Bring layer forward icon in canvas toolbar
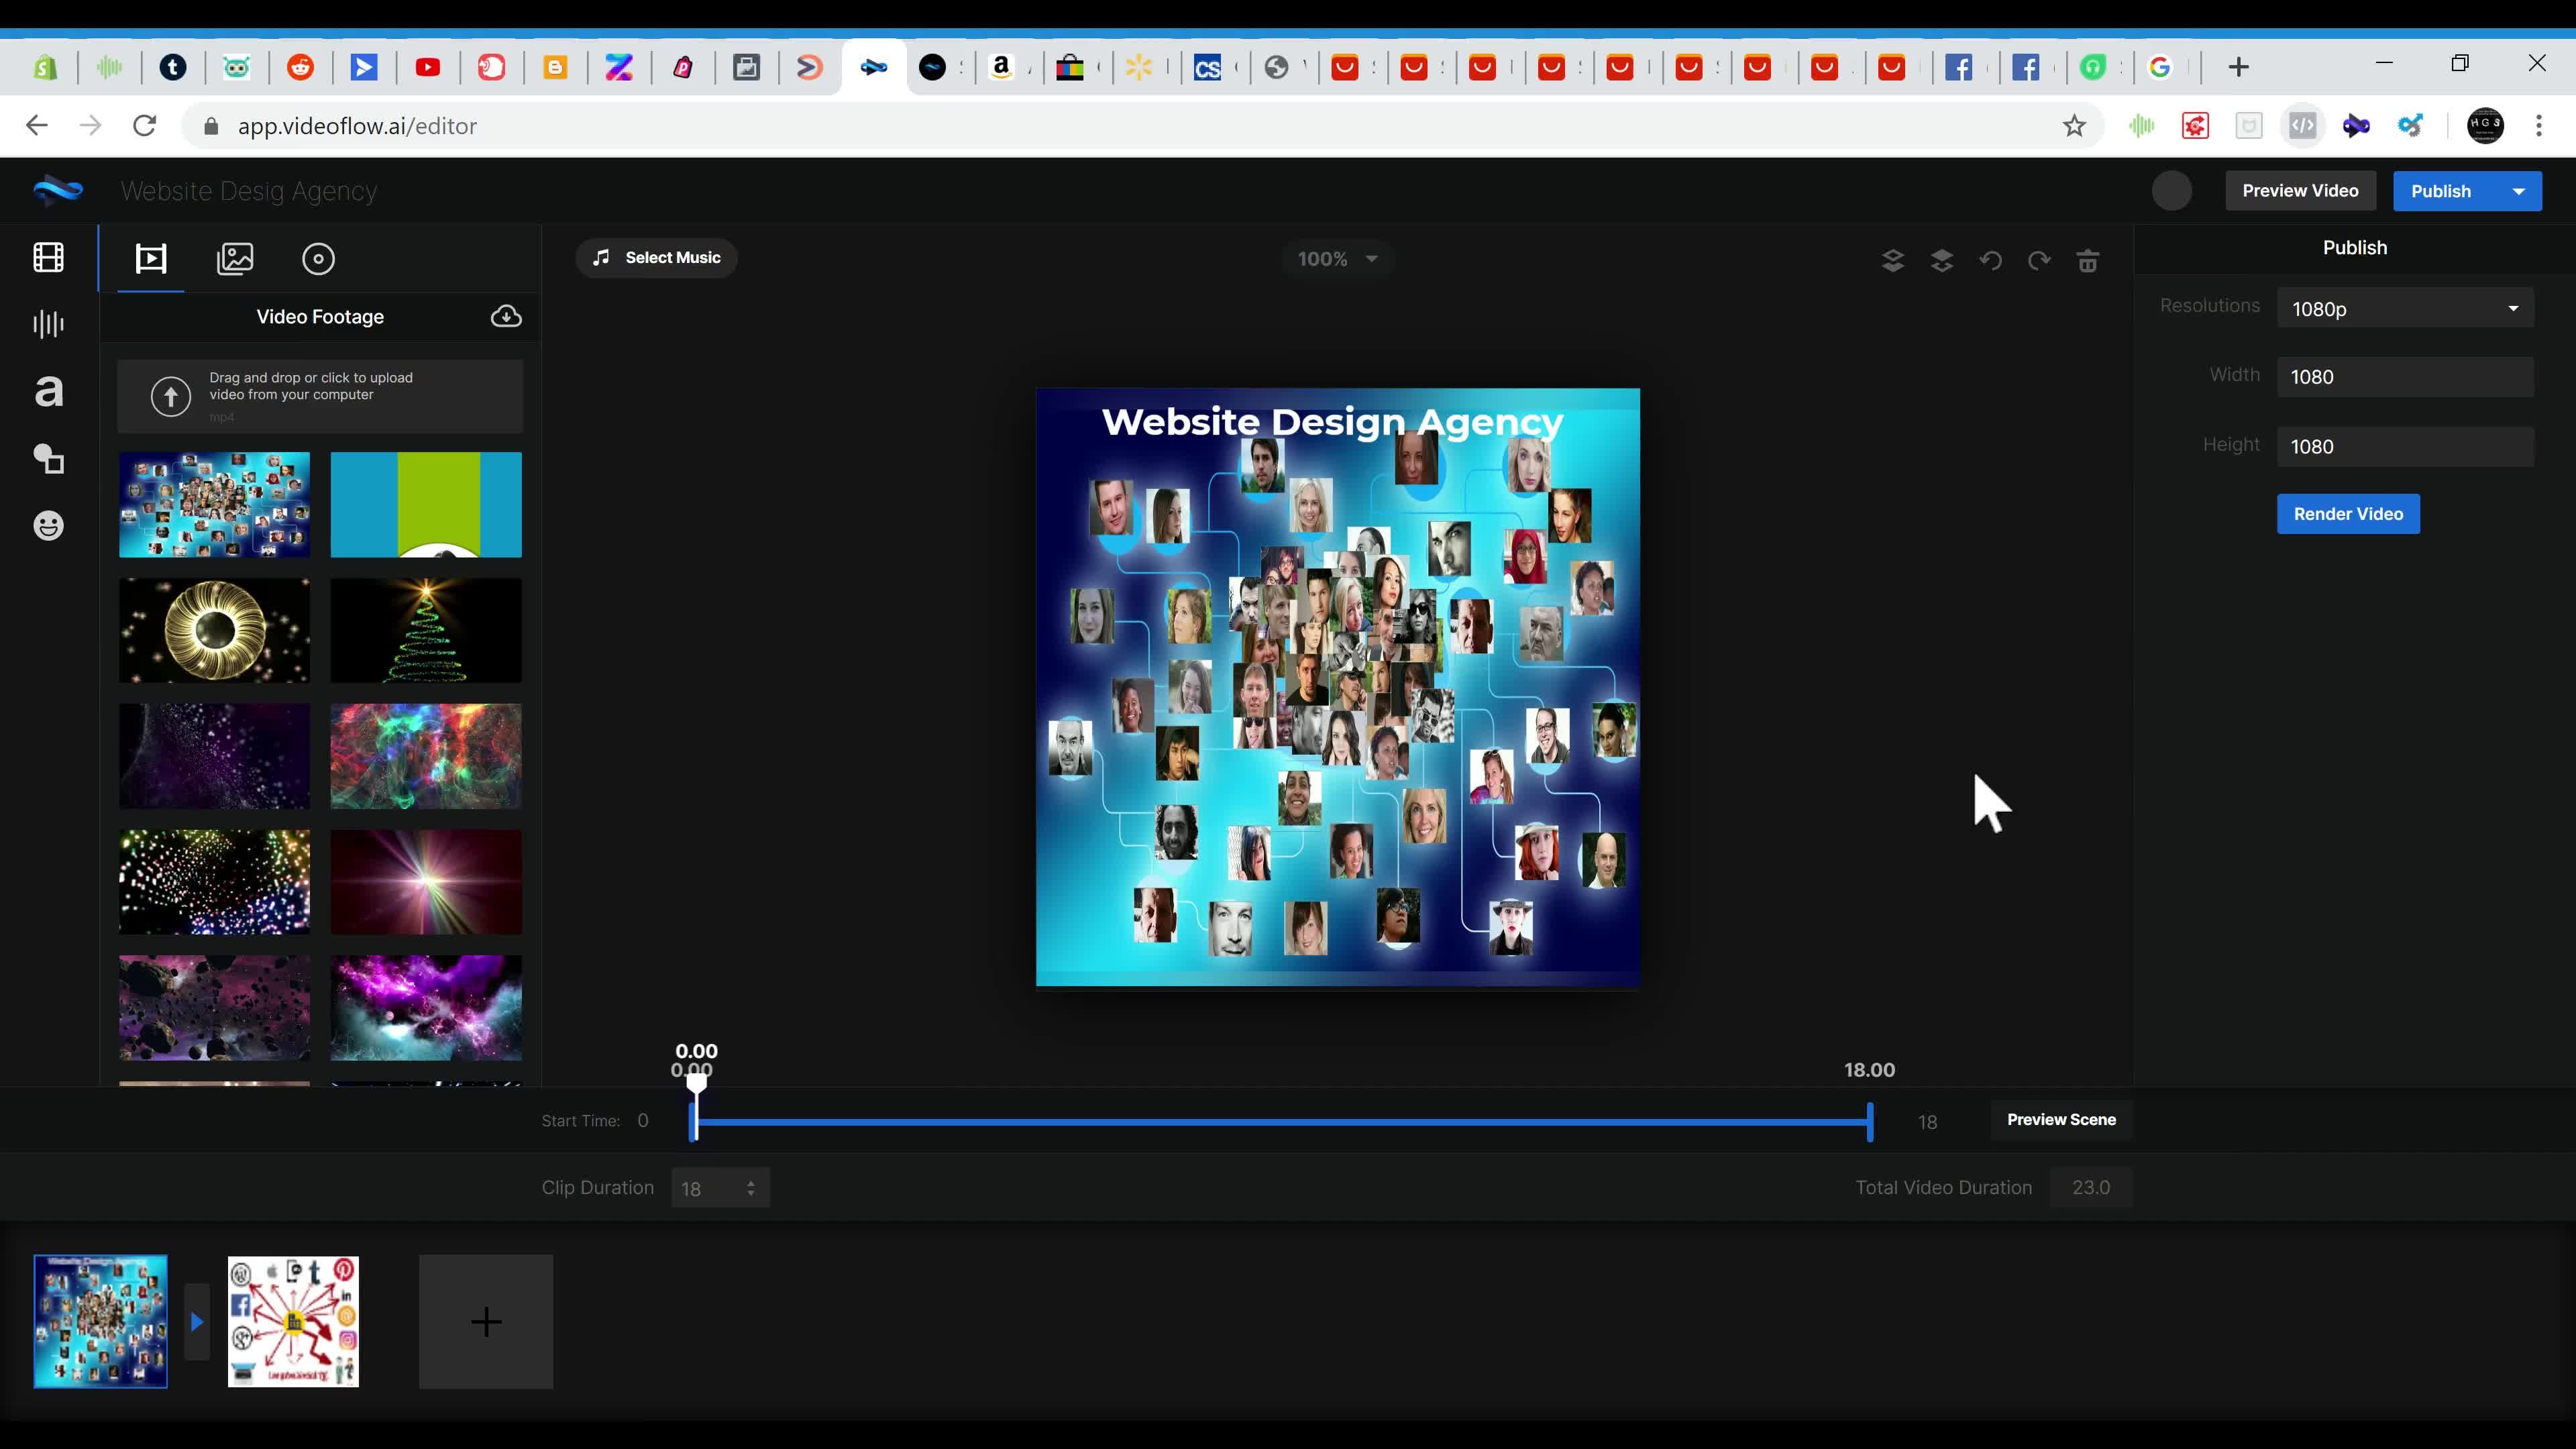The width and height of the screenshot is (2576, 1449). [x=1942, y=261]
